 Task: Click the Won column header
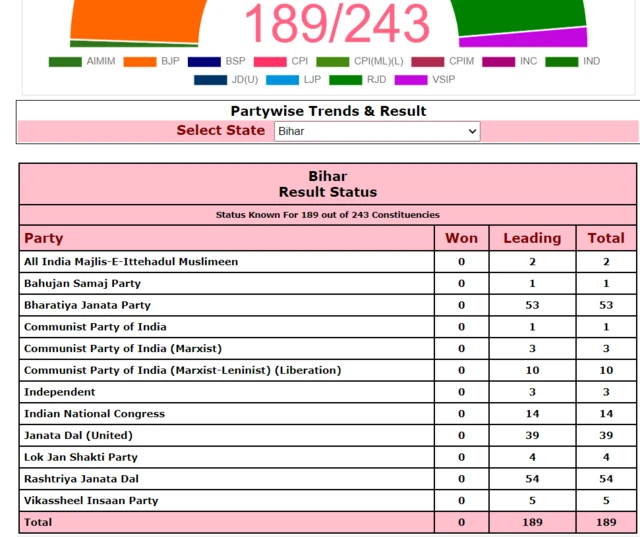coord(461,238)
